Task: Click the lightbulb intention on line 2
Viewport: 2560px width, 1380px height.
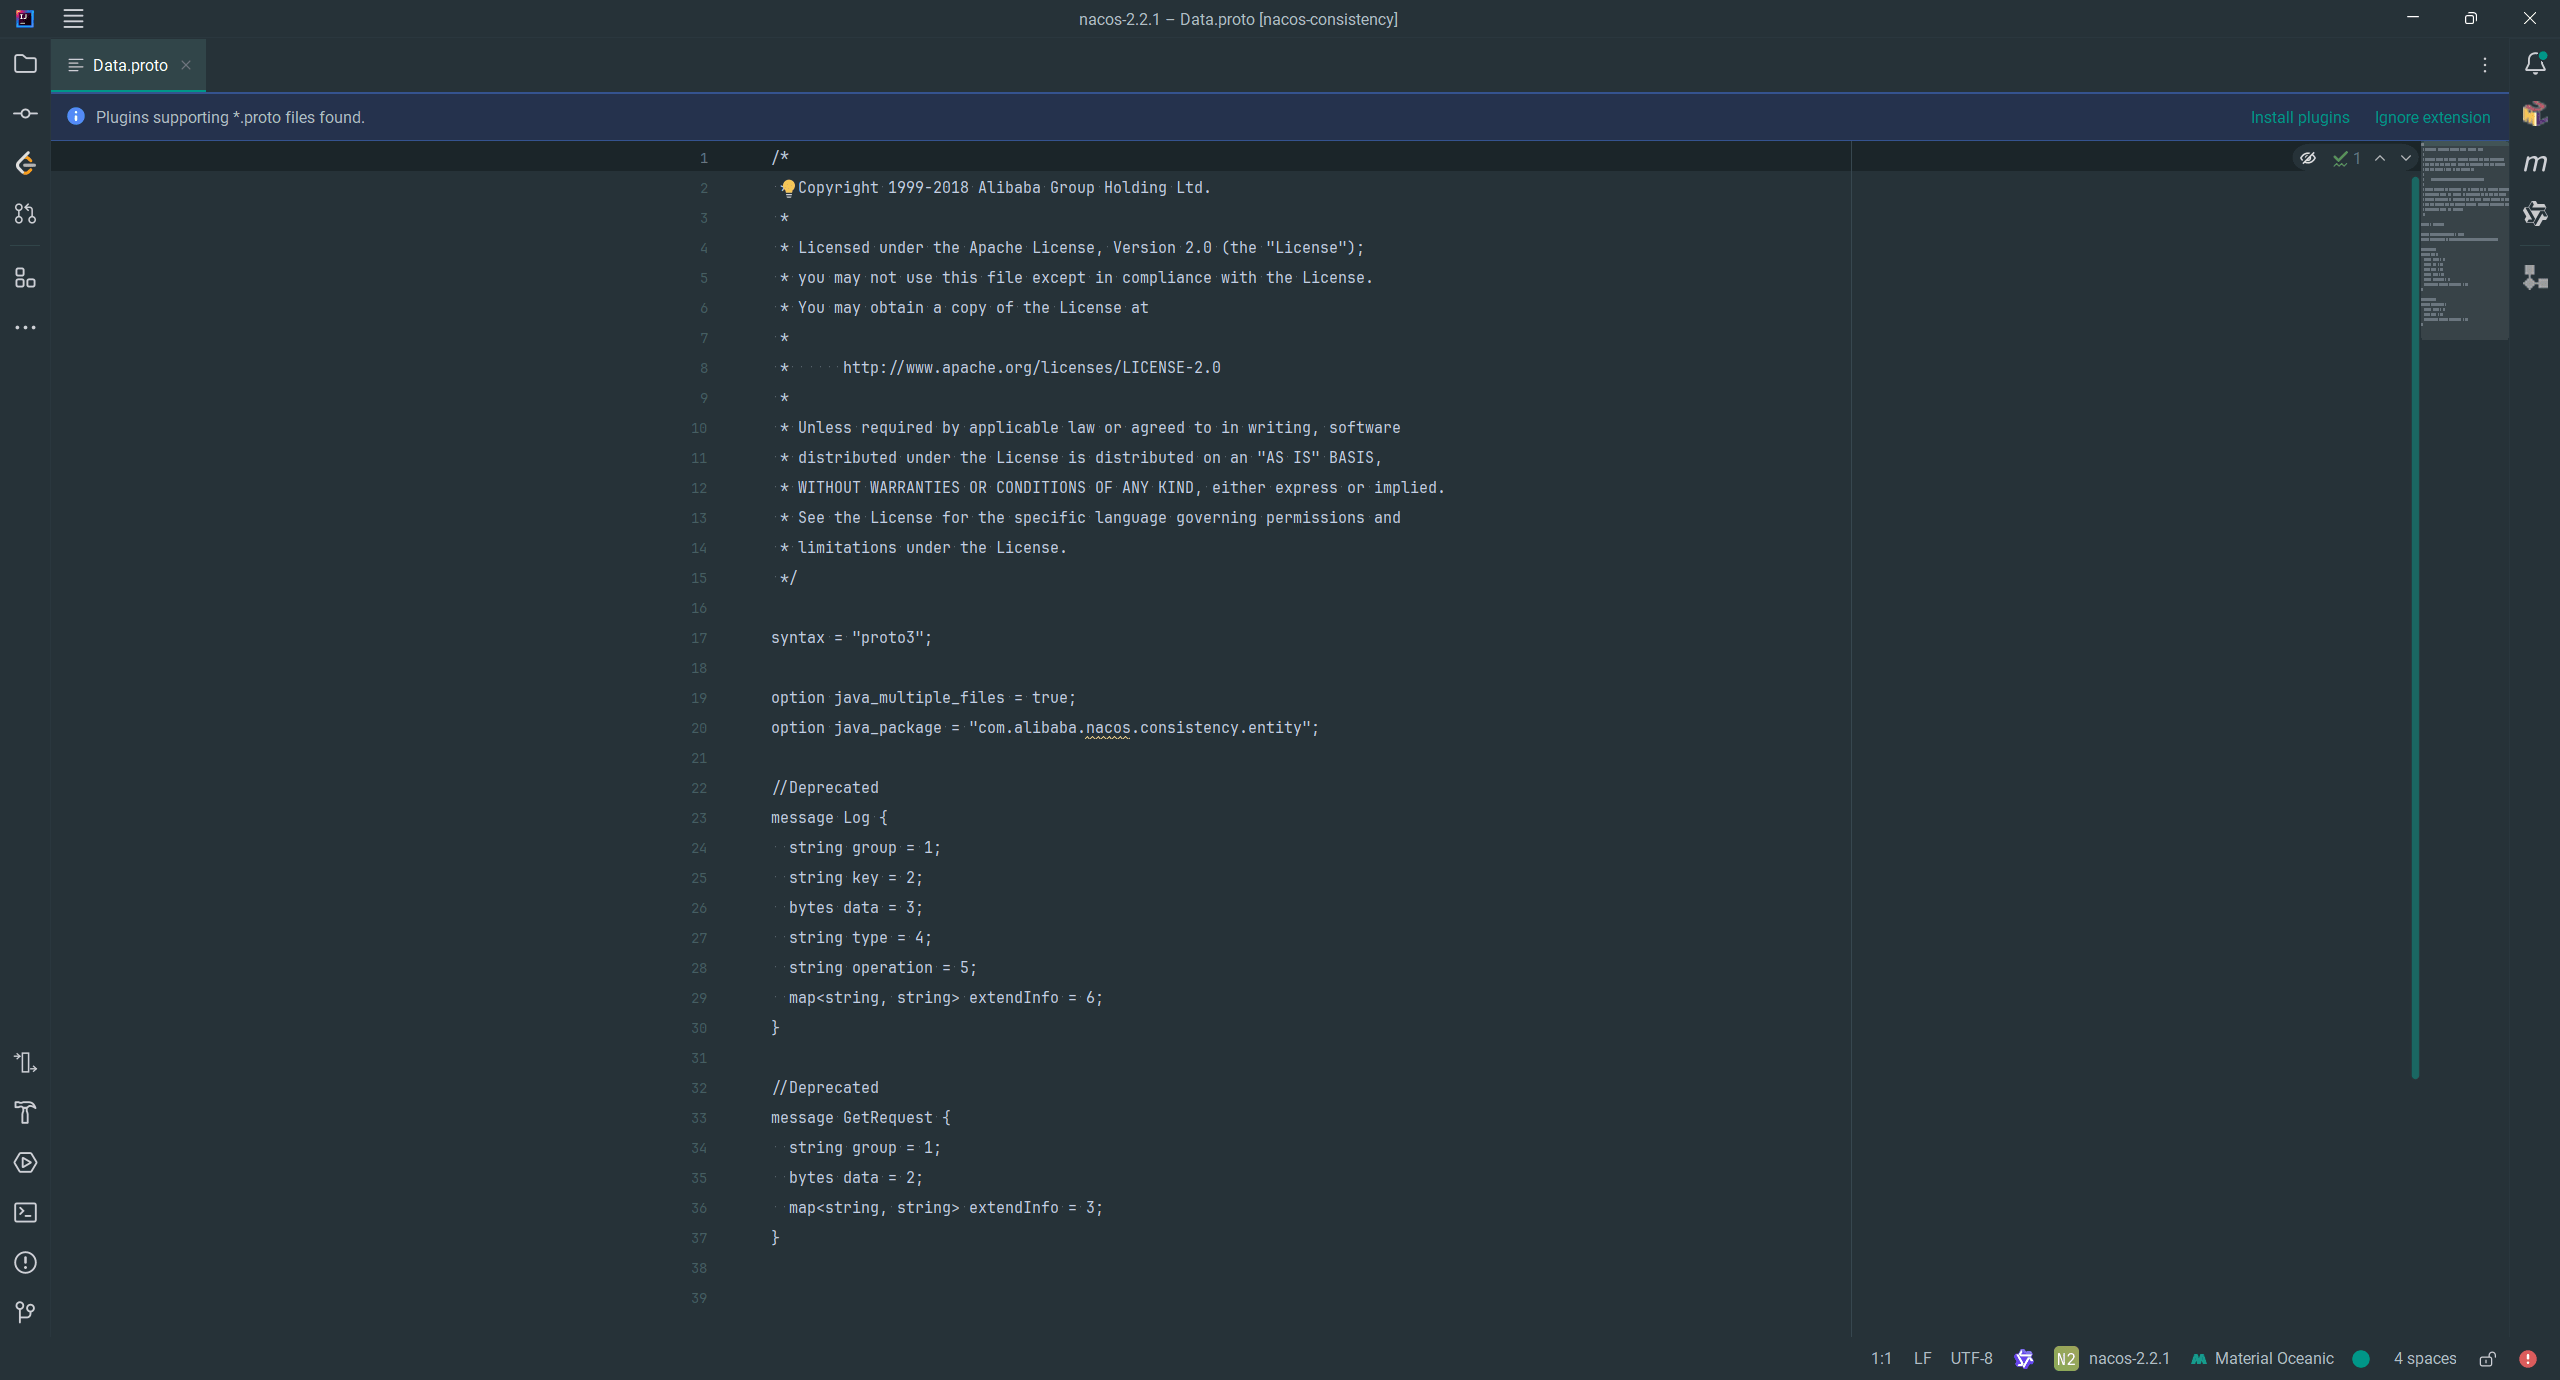Action: click(788, 187)
